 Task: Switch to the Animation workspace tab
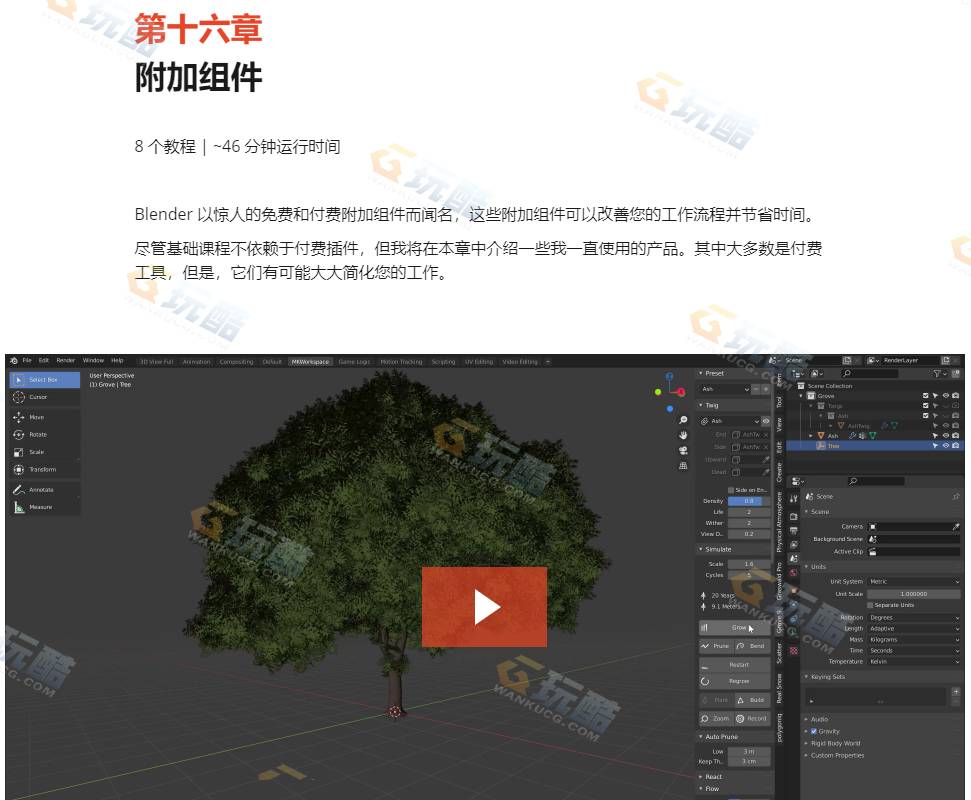click(196, 362)
